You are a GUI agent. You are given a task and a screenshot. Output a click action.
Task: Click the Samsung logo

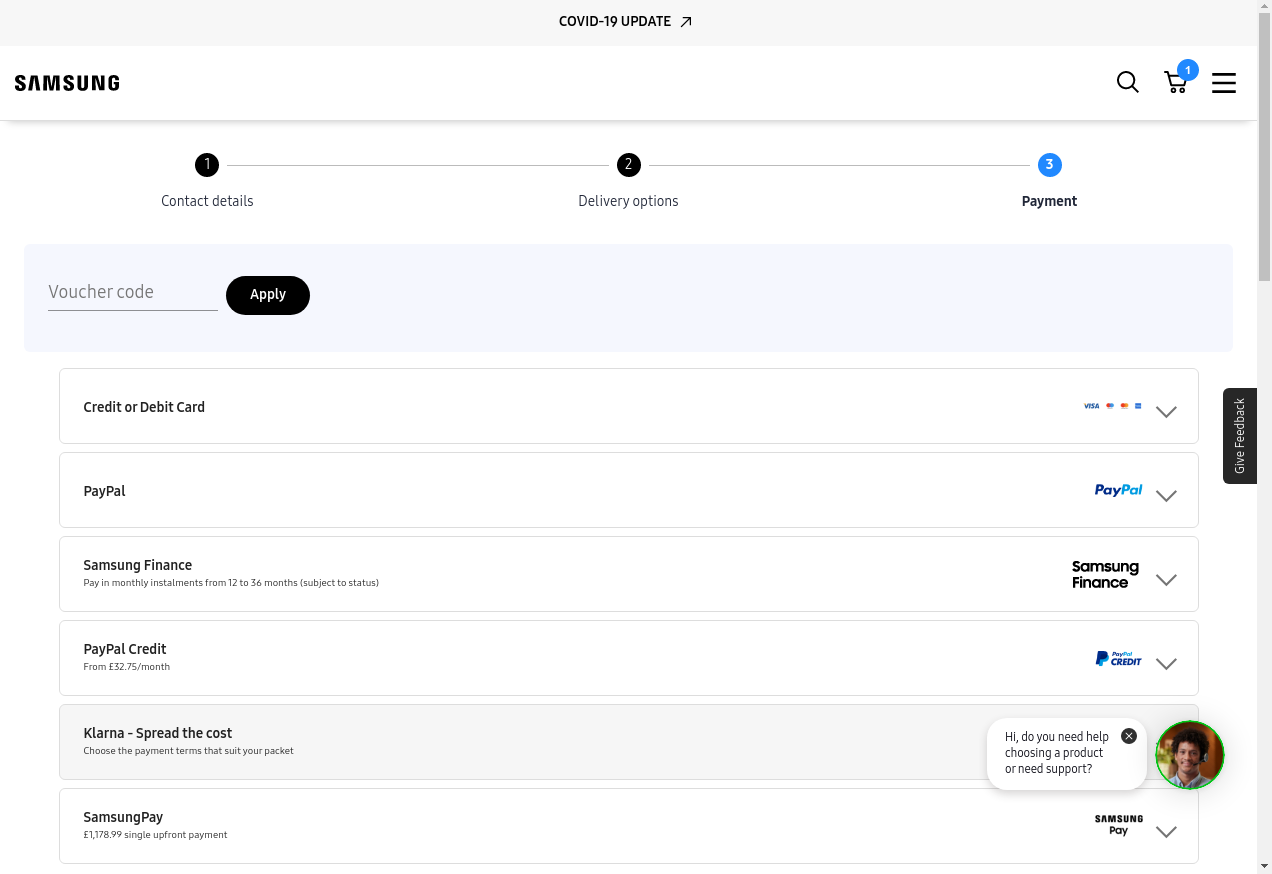[67, 83]
